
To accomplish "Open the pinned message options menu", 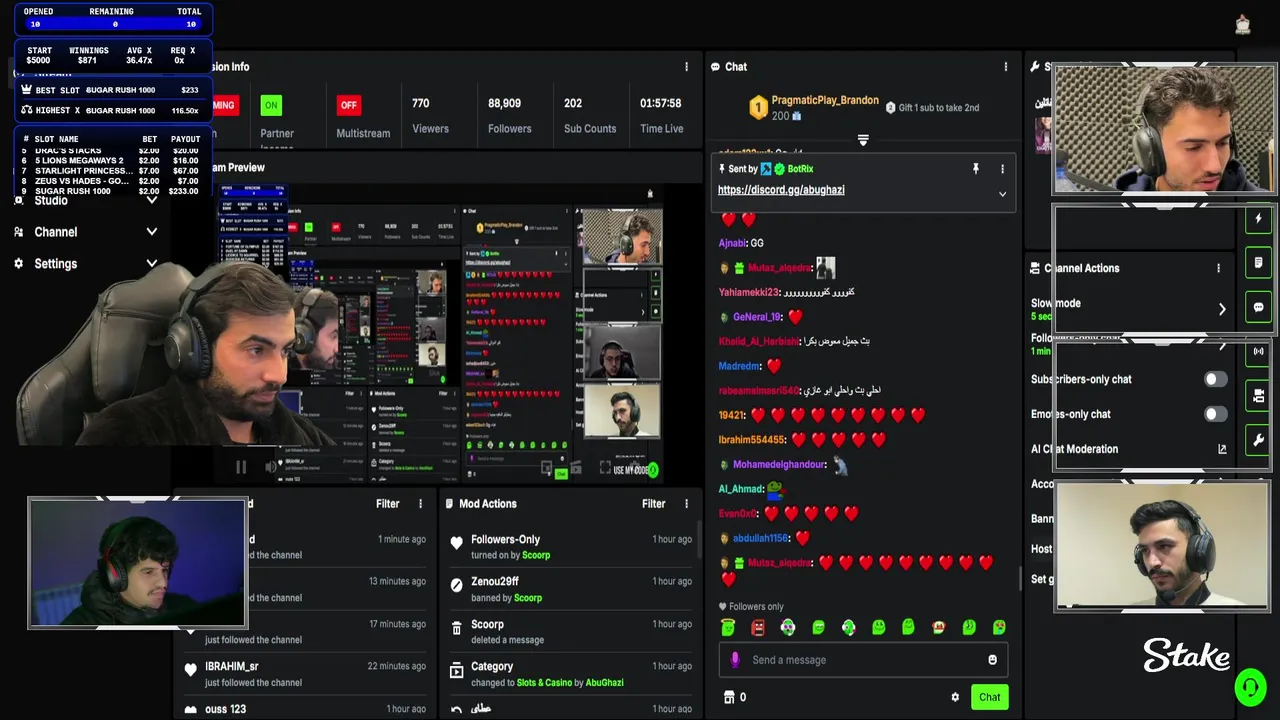I will coord(1002,169).
